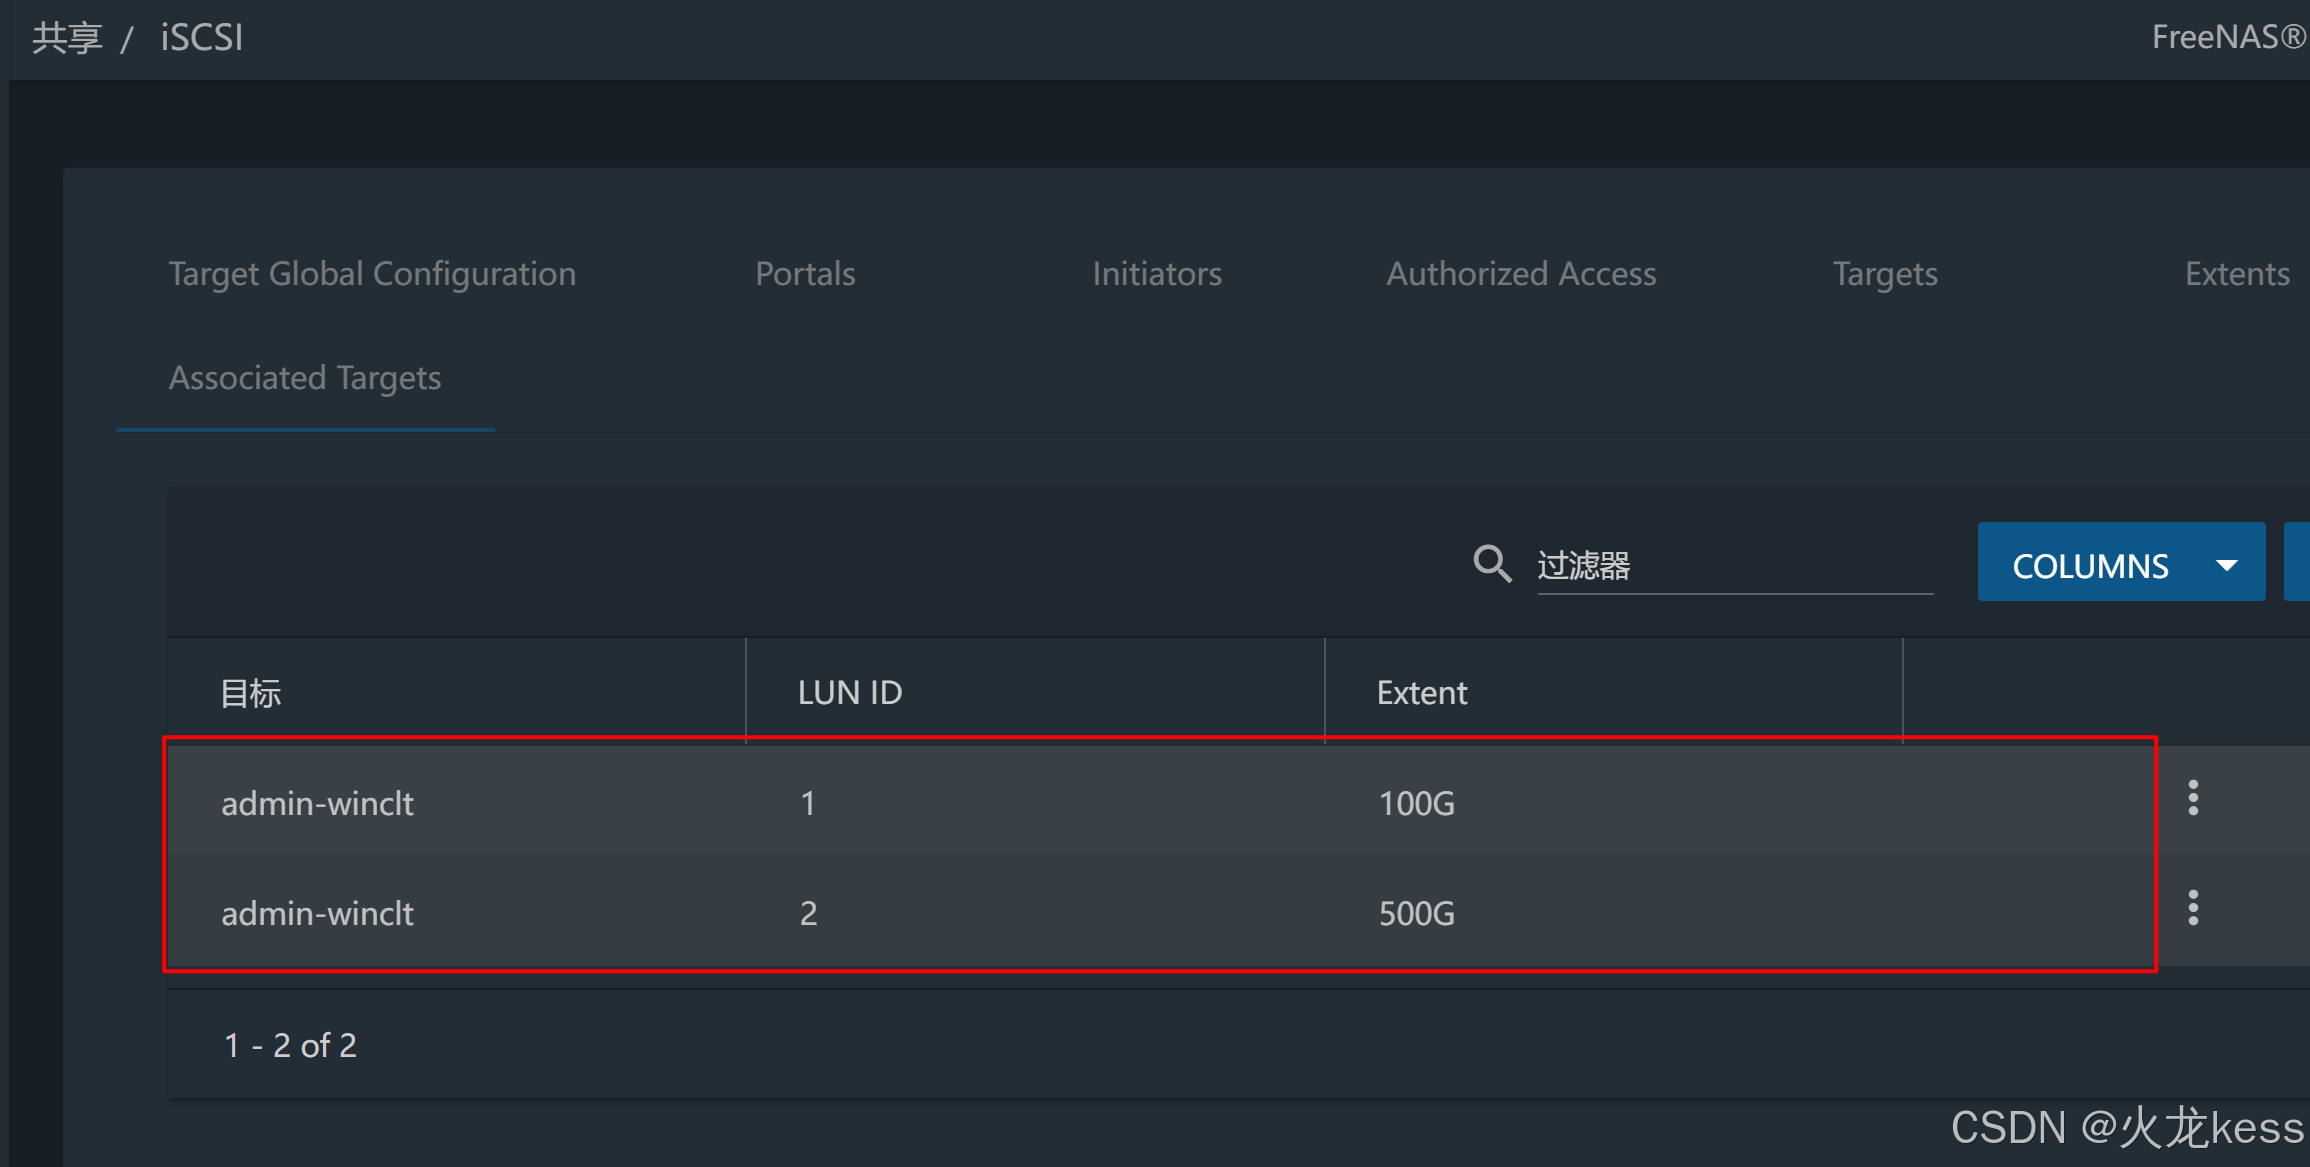This screenshot has width=2310, height=1167.
Task: Open options menu for LUN ID 1 row
Action: coord(2193,798)
